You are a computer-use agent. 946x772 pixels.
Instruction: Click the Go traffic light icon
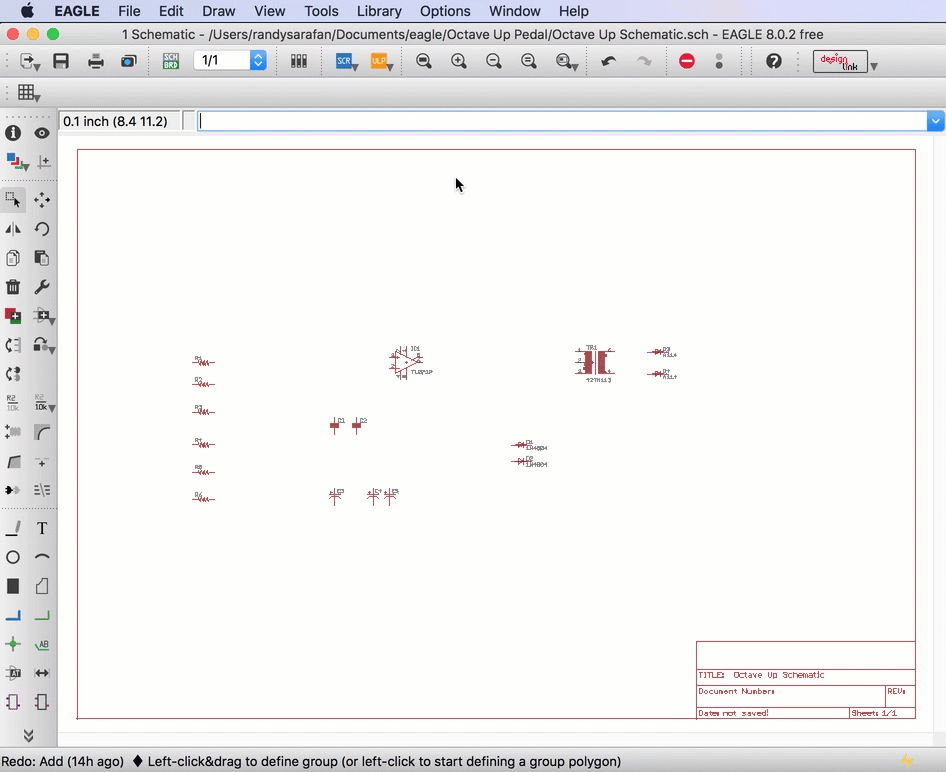[x=719, y=61]
